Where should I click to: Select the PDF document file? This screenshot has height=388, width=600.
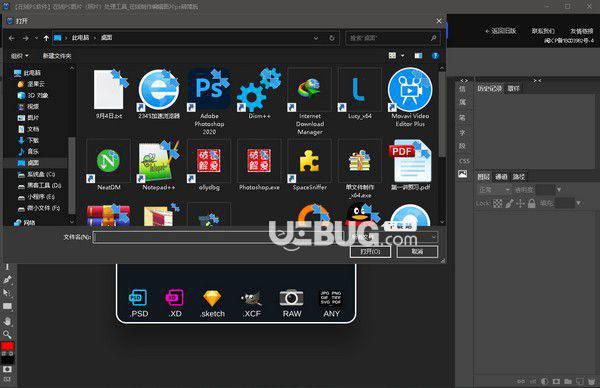[410, 165]
